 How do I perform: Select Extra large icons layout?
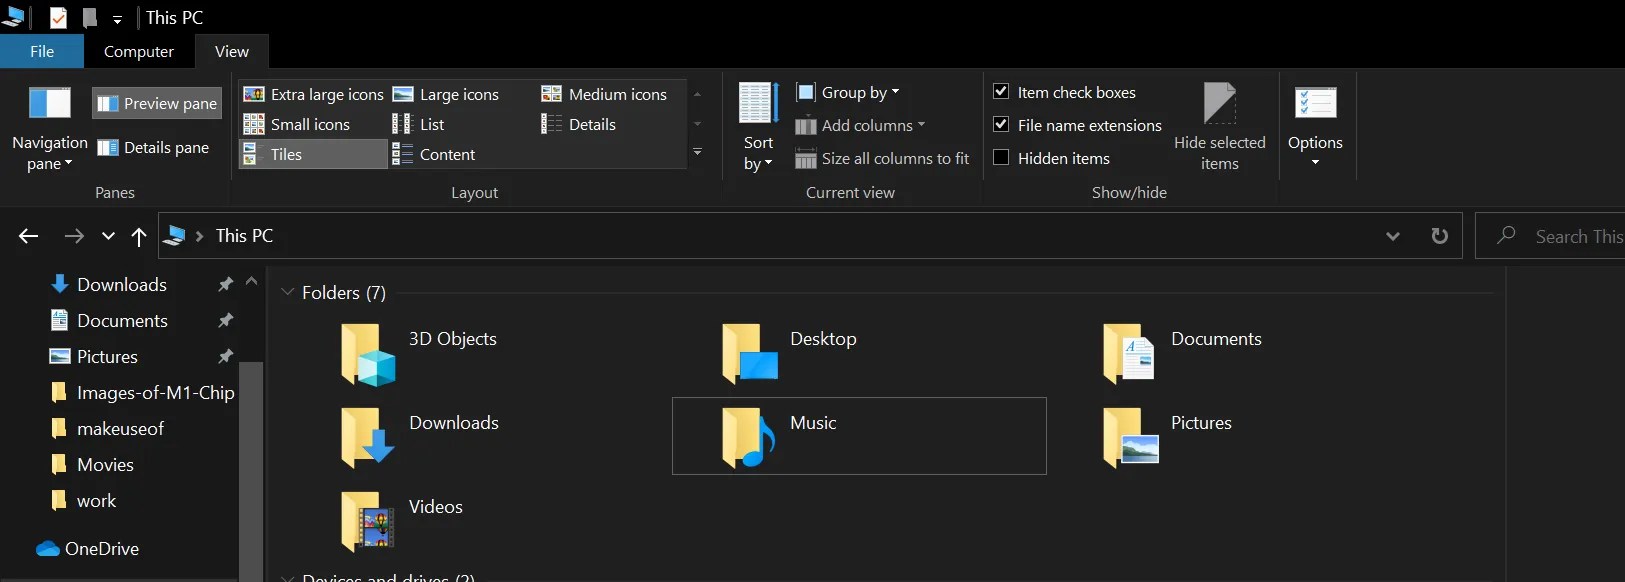314,94
